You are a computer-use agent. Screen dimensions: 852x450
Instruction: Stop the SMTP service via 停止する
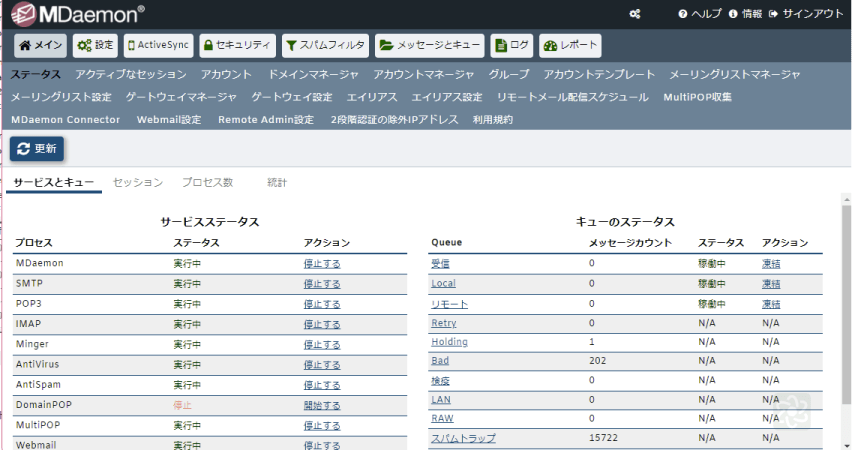point(322,284)
